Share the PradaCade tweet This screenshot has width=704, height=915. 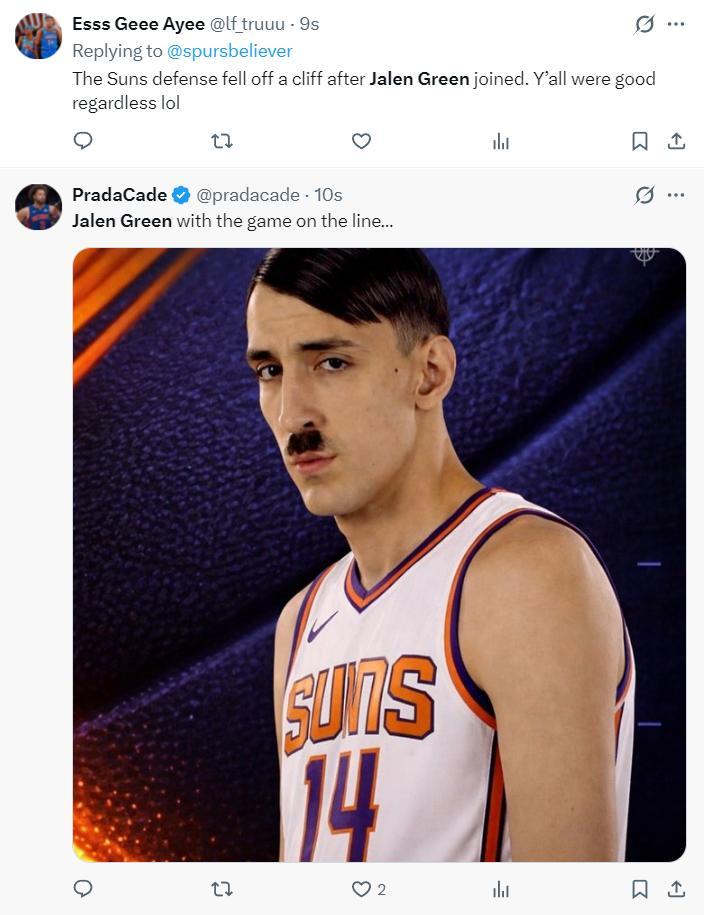click(x=676, y=888)
